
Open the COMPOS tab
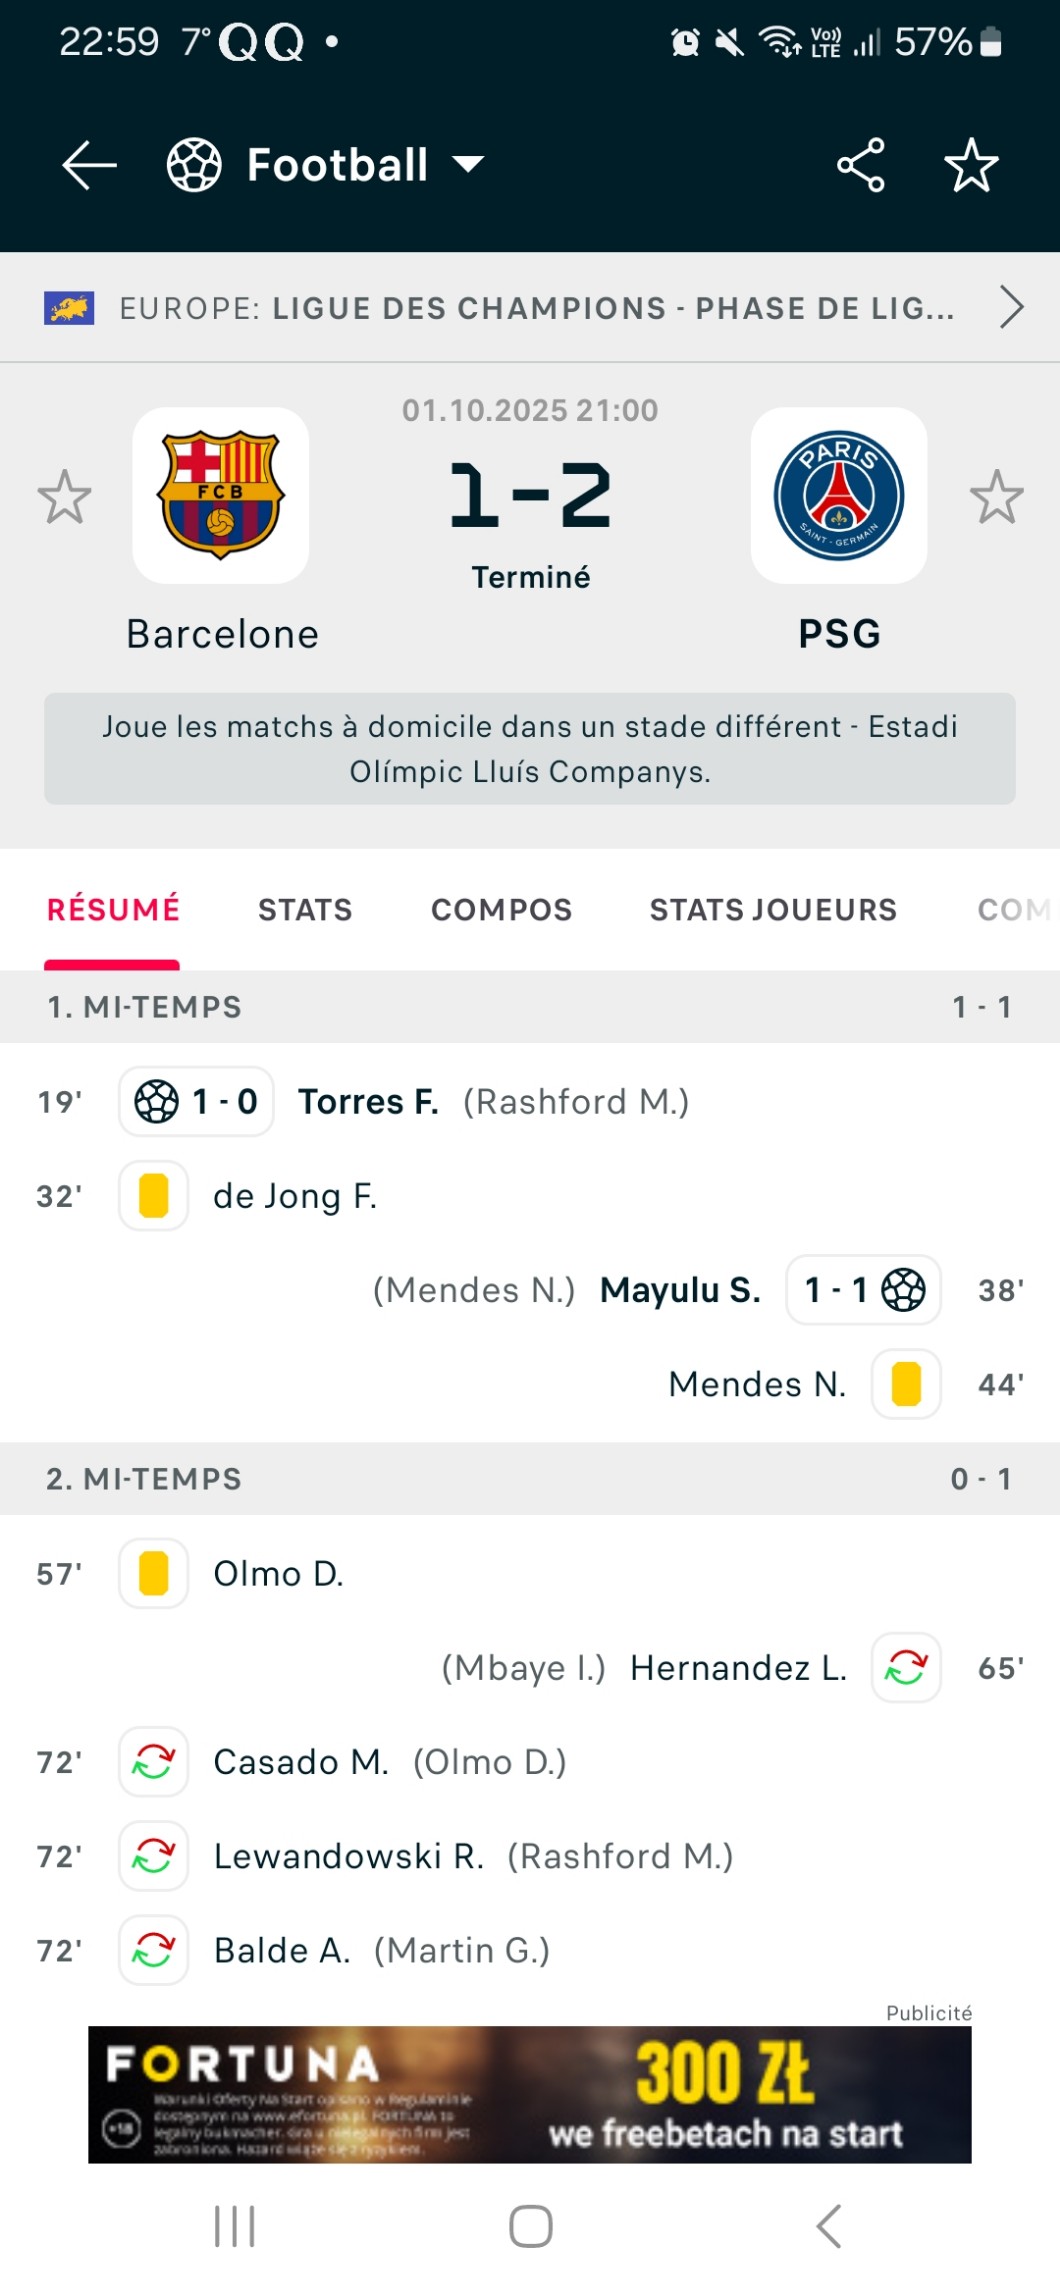pos(501,910)
